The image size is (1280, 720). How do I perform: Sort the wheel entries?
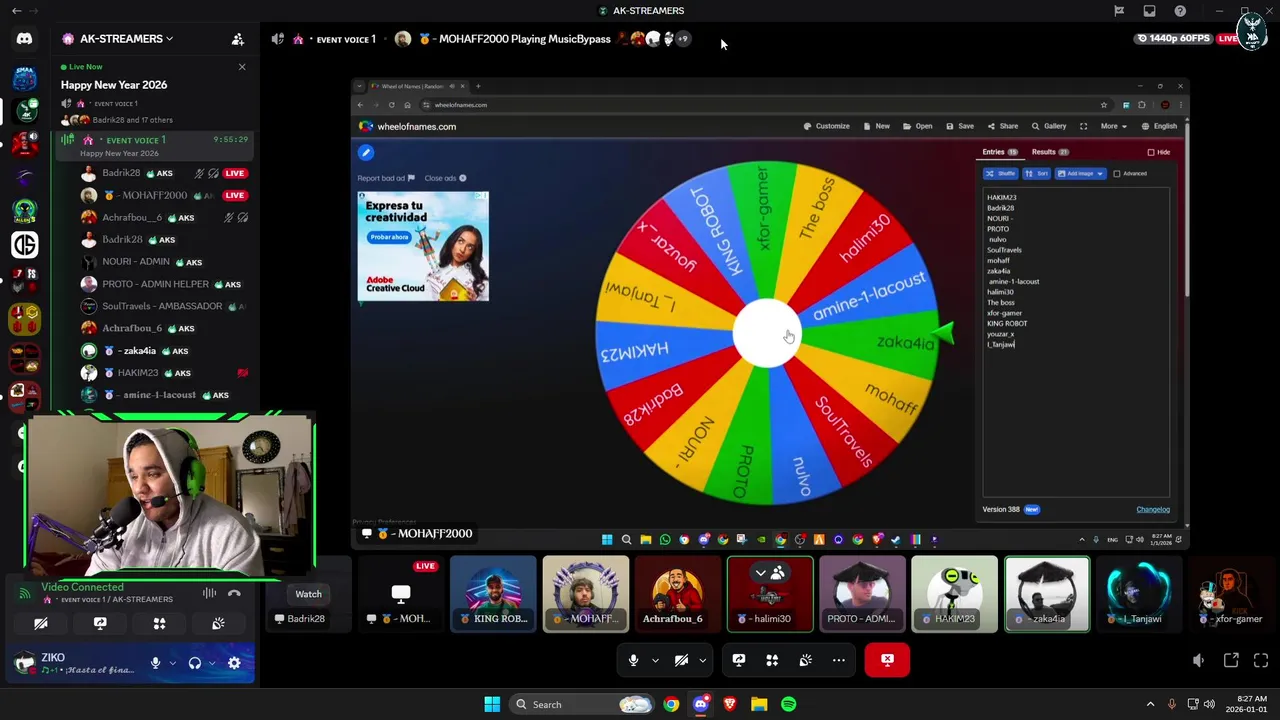[1036, 173]
